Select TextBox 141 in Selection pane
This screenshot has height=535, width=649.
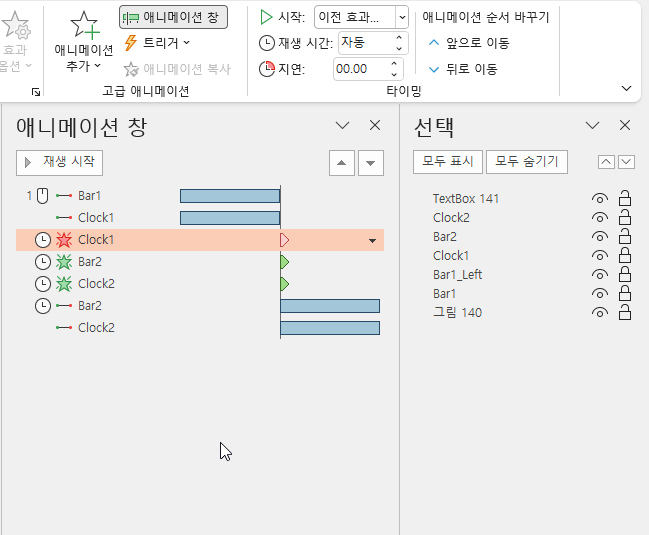pyautogui.click(x=466, y=199)
